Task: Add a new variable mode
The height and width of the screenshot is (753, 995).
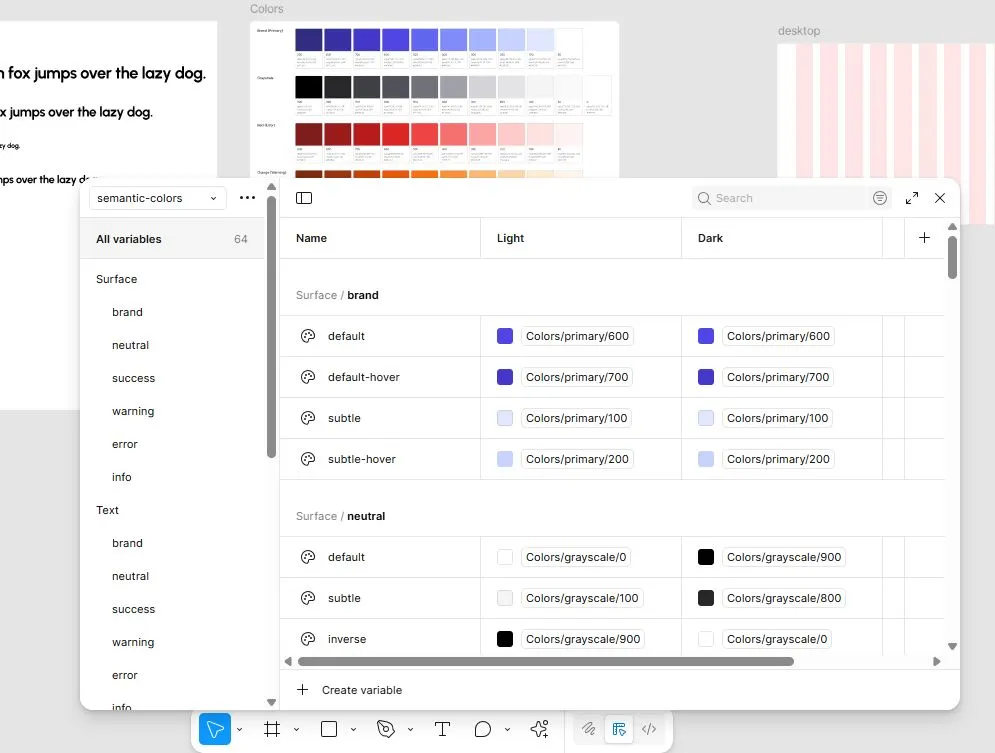Action: pyautogui.click(x=924, y=238)
